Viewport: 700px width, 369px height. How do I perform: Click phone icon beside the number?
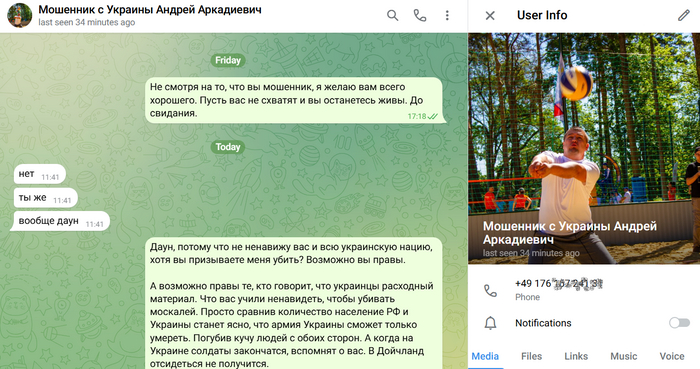click(x=490, y=291)
